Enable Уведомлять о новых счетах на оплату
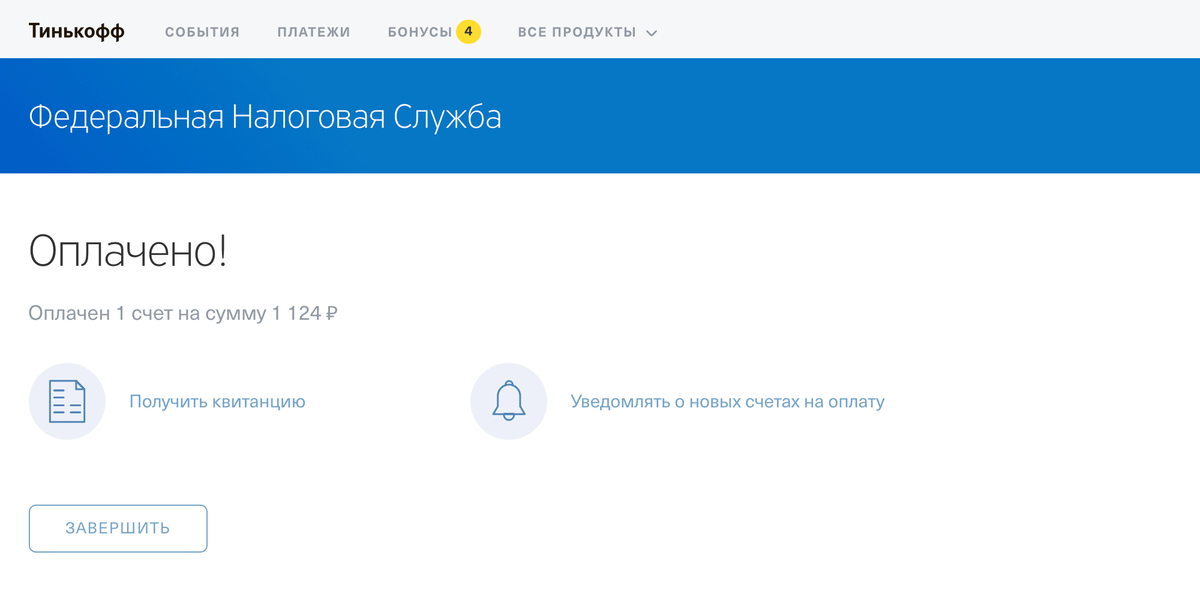The image size is (1200, 600). point(727,402)
